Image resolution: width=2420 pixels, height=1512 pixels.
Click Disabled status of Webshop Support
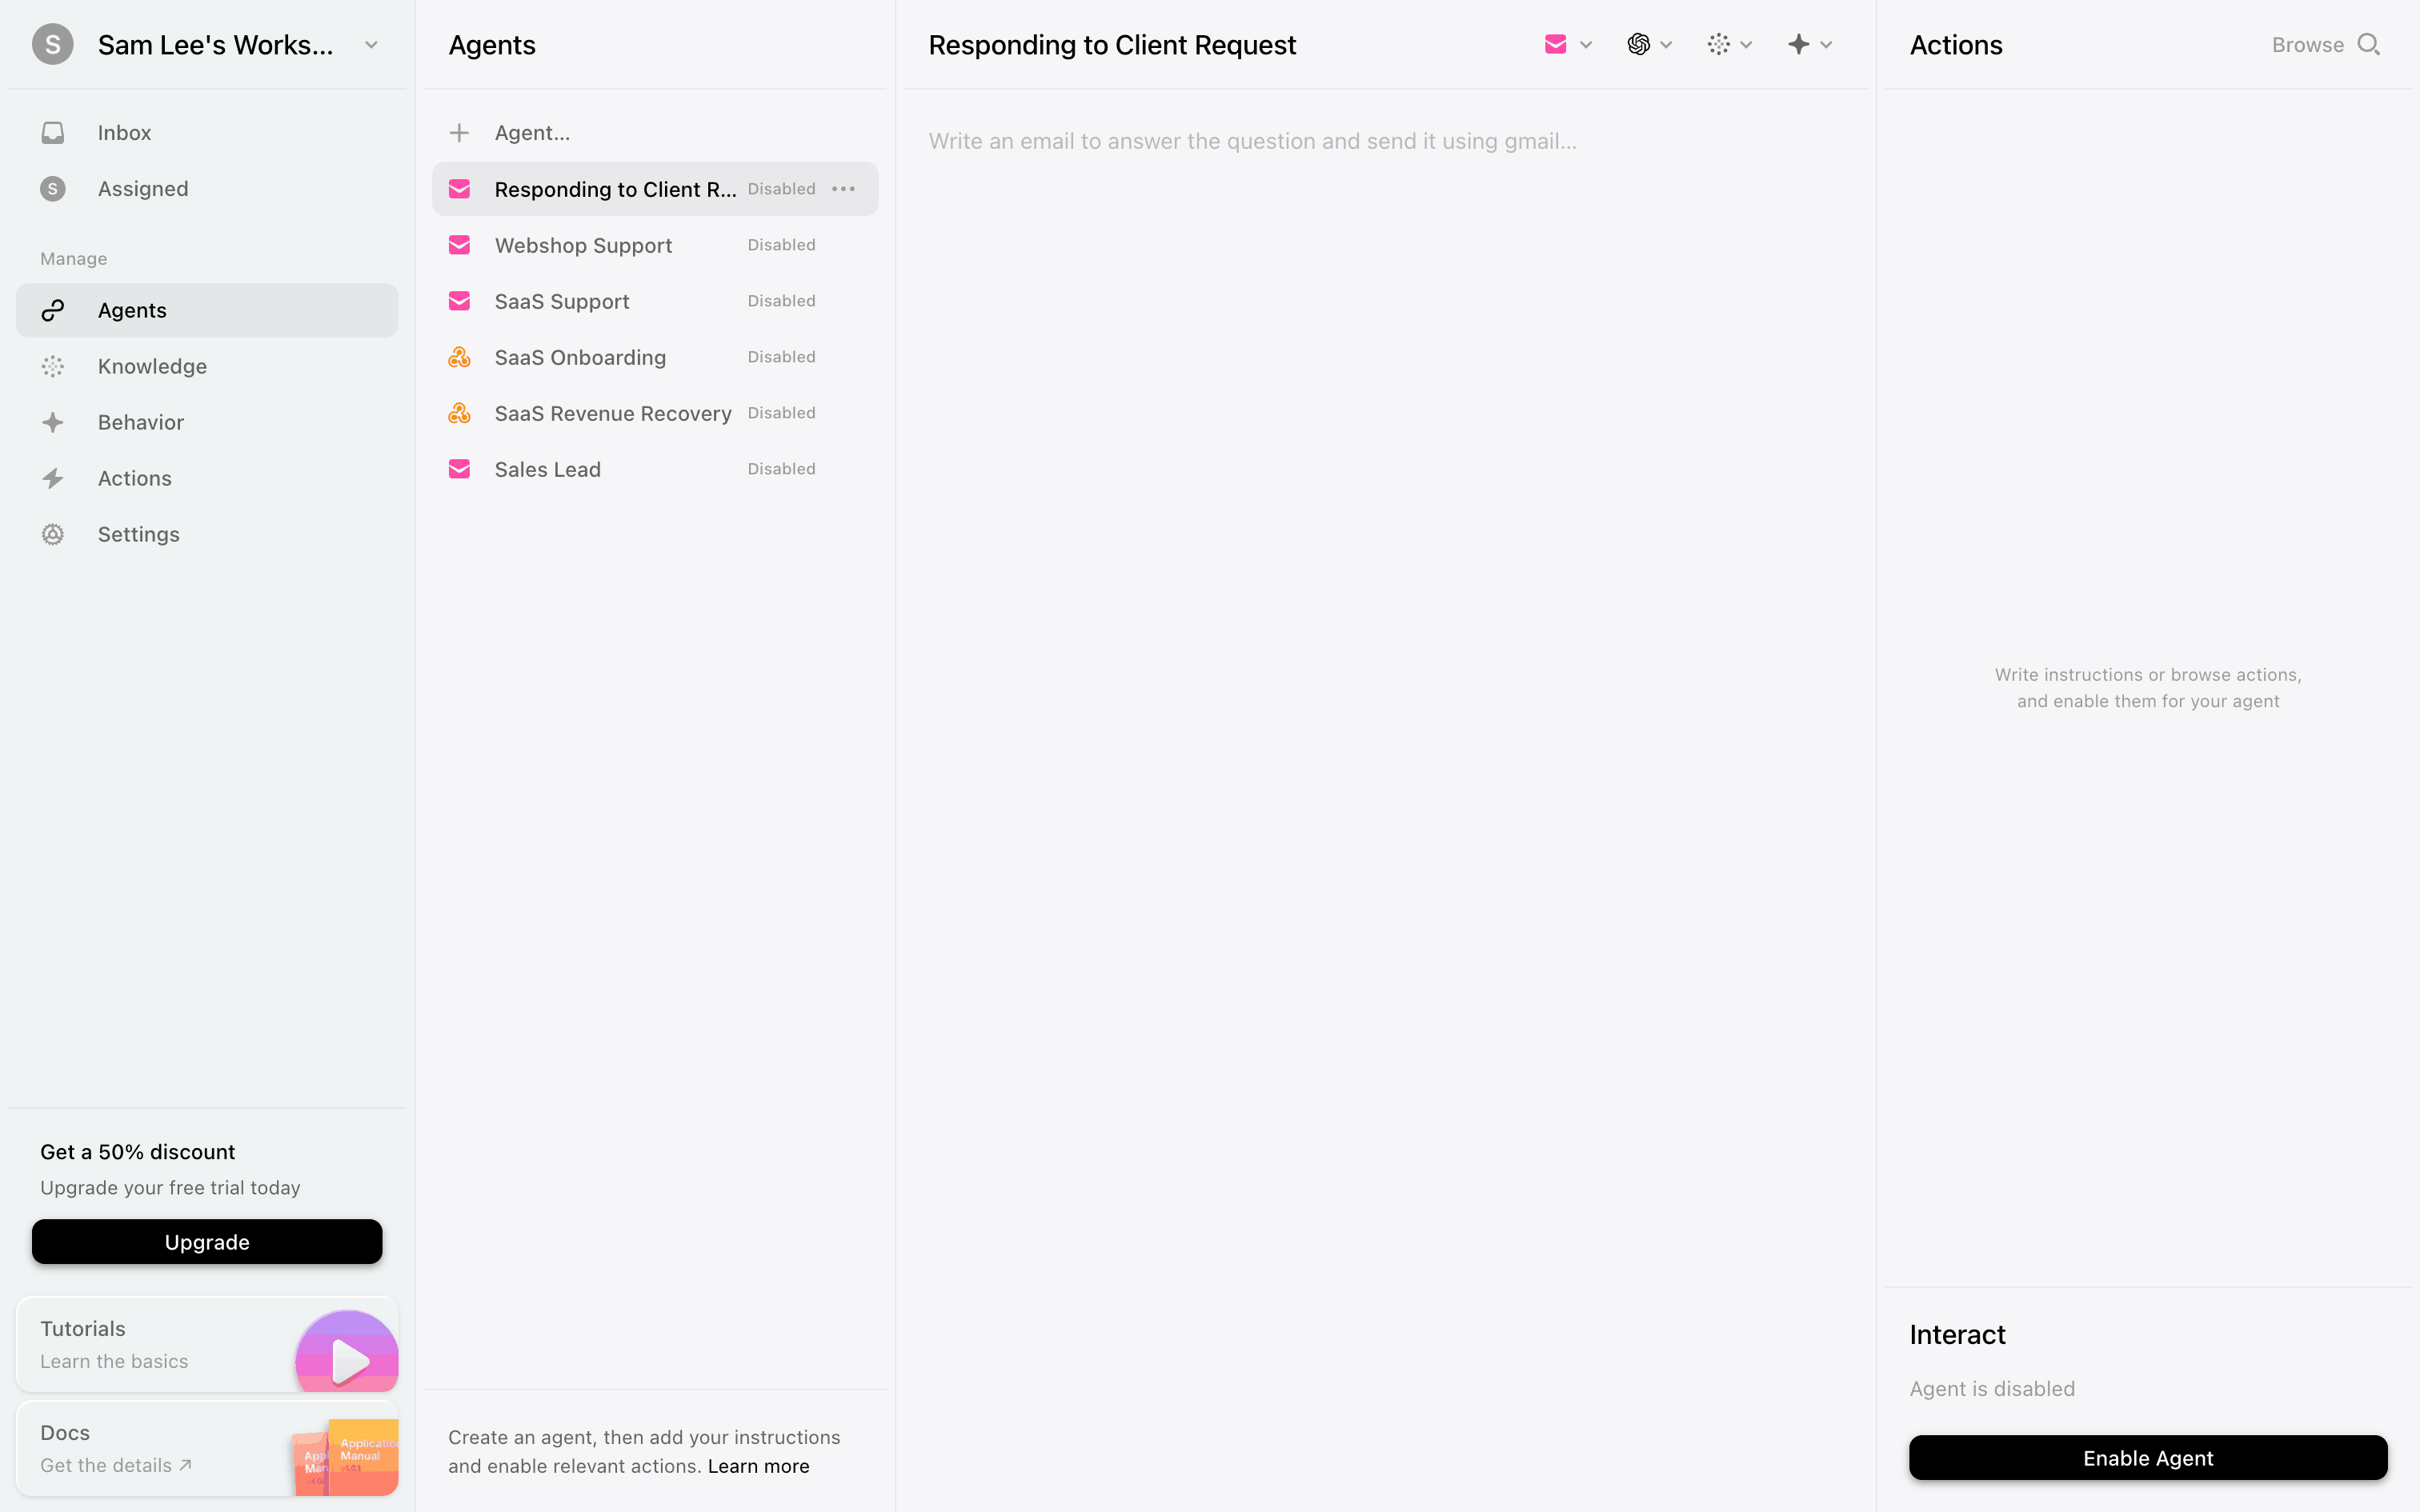(x=781, y=245)
